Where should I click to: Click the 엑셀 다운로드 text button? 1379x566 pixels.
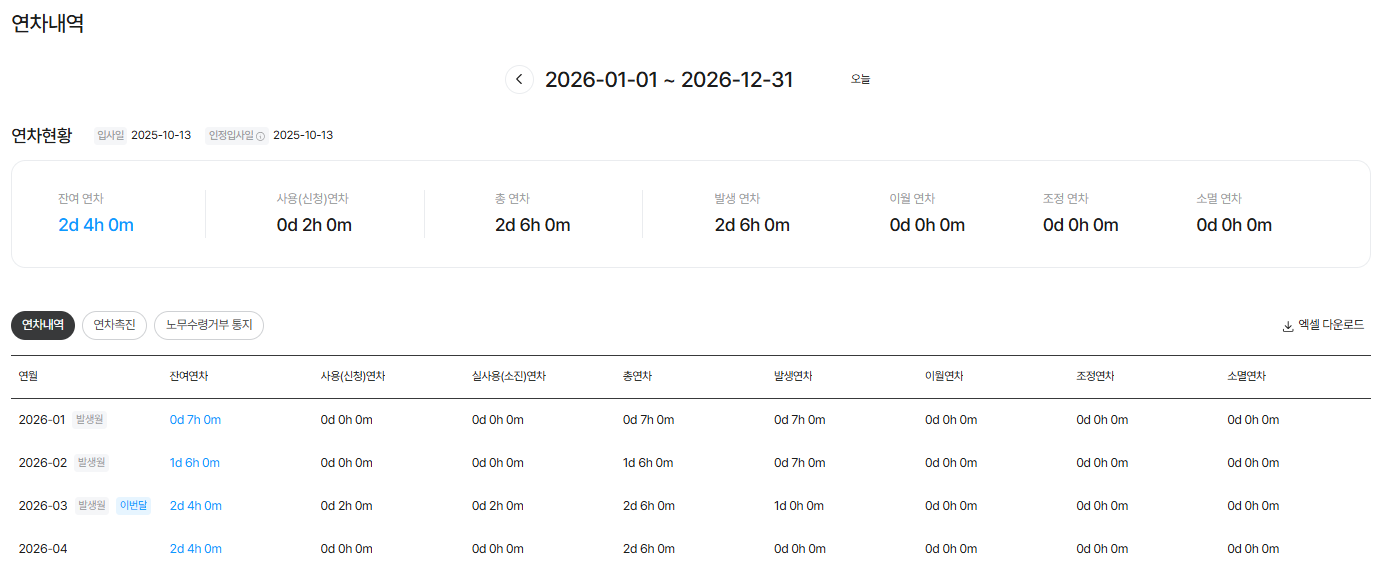tap(1330, 325)
